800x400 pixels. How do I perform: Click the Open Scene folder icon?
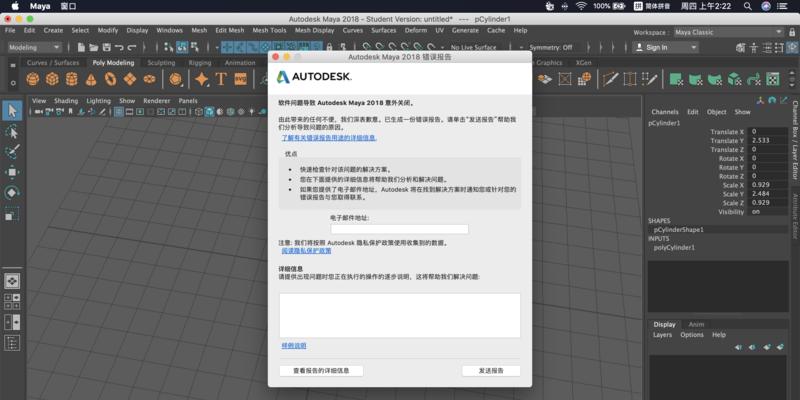94,47
